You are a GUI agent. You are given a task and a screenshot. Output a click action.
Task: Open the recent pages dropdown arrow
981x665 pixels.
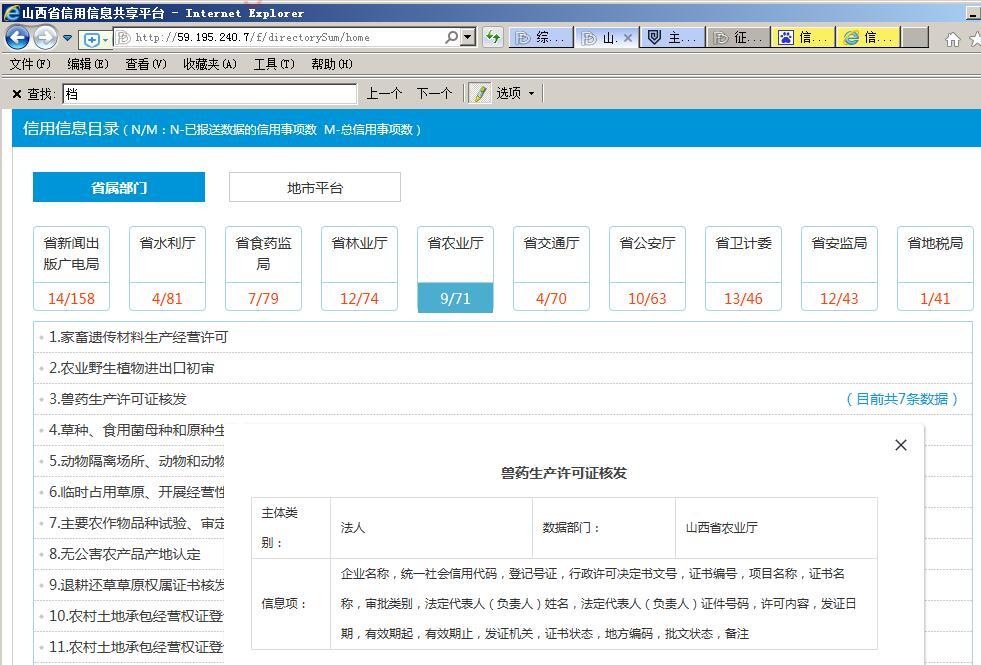click(x=68, y=38)
